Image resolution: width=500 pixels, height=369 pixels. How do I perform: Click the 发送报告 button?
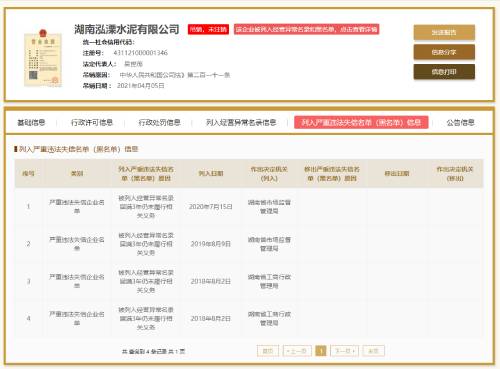tap(444, 32)
